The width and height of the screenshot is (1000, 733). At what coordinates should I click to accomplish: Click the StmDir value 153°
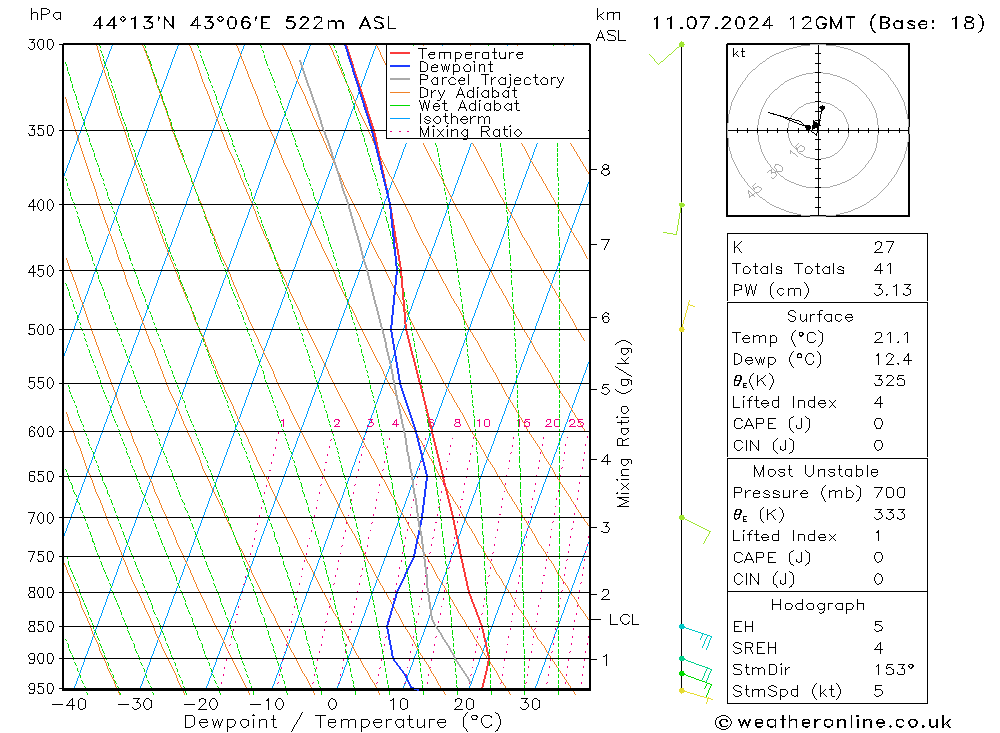click(893, 670)
